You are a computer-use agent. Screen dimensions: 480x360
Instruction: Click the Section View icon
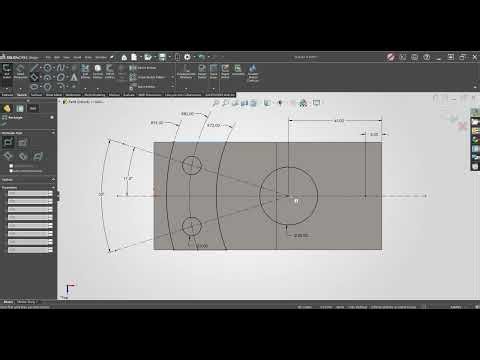[x=244, y=103]
